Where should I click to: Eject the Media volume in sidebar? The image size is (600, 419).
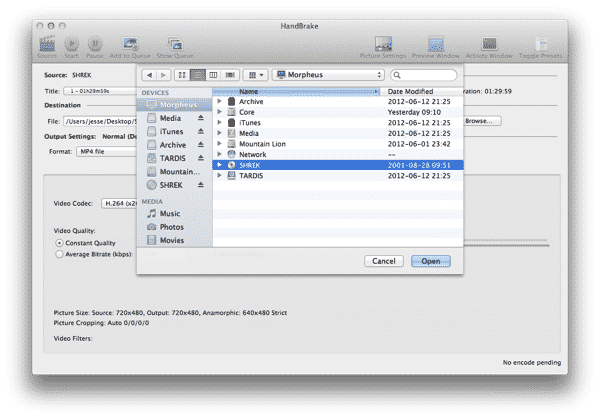pos(199,118)
